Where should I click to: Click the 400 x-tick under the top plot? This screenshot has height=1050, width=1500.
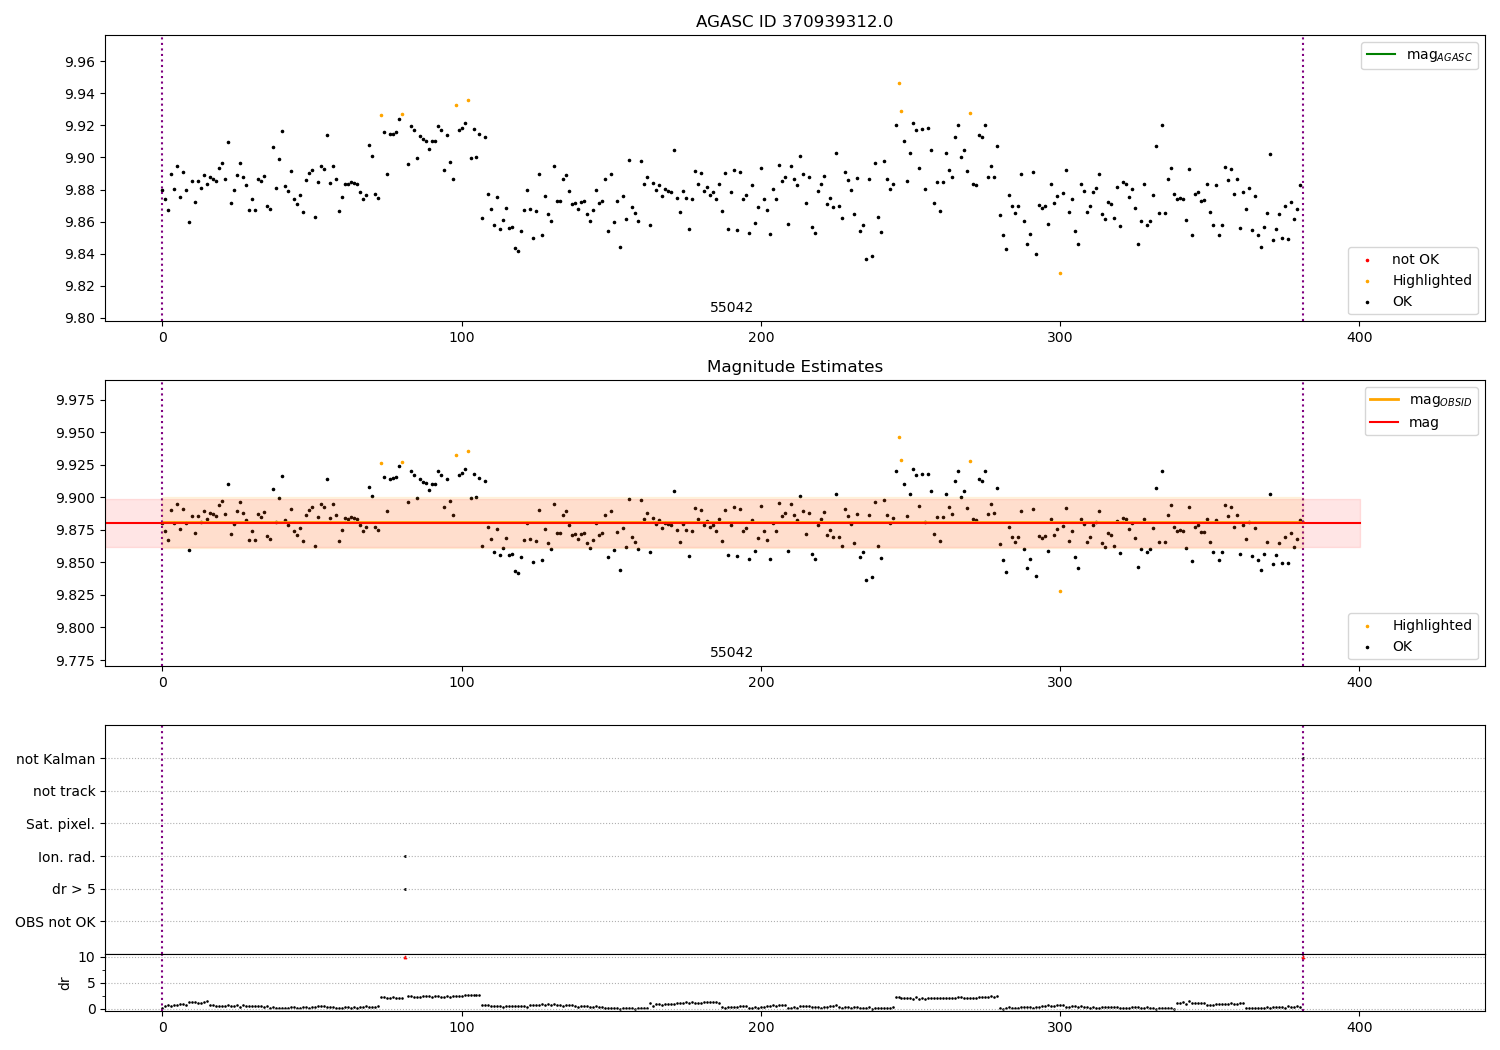1359,338
